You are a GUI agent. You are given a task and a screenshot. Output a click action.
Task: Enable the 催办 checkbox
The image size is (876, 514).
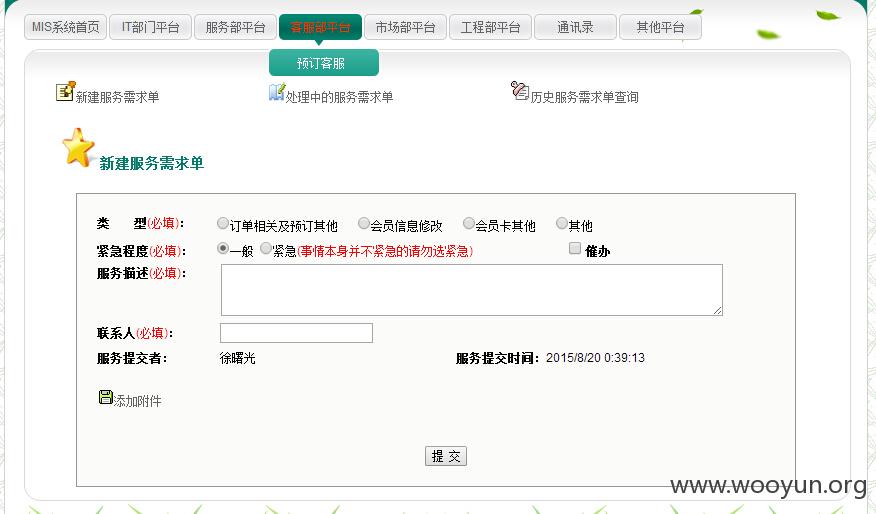coord(575,248)
